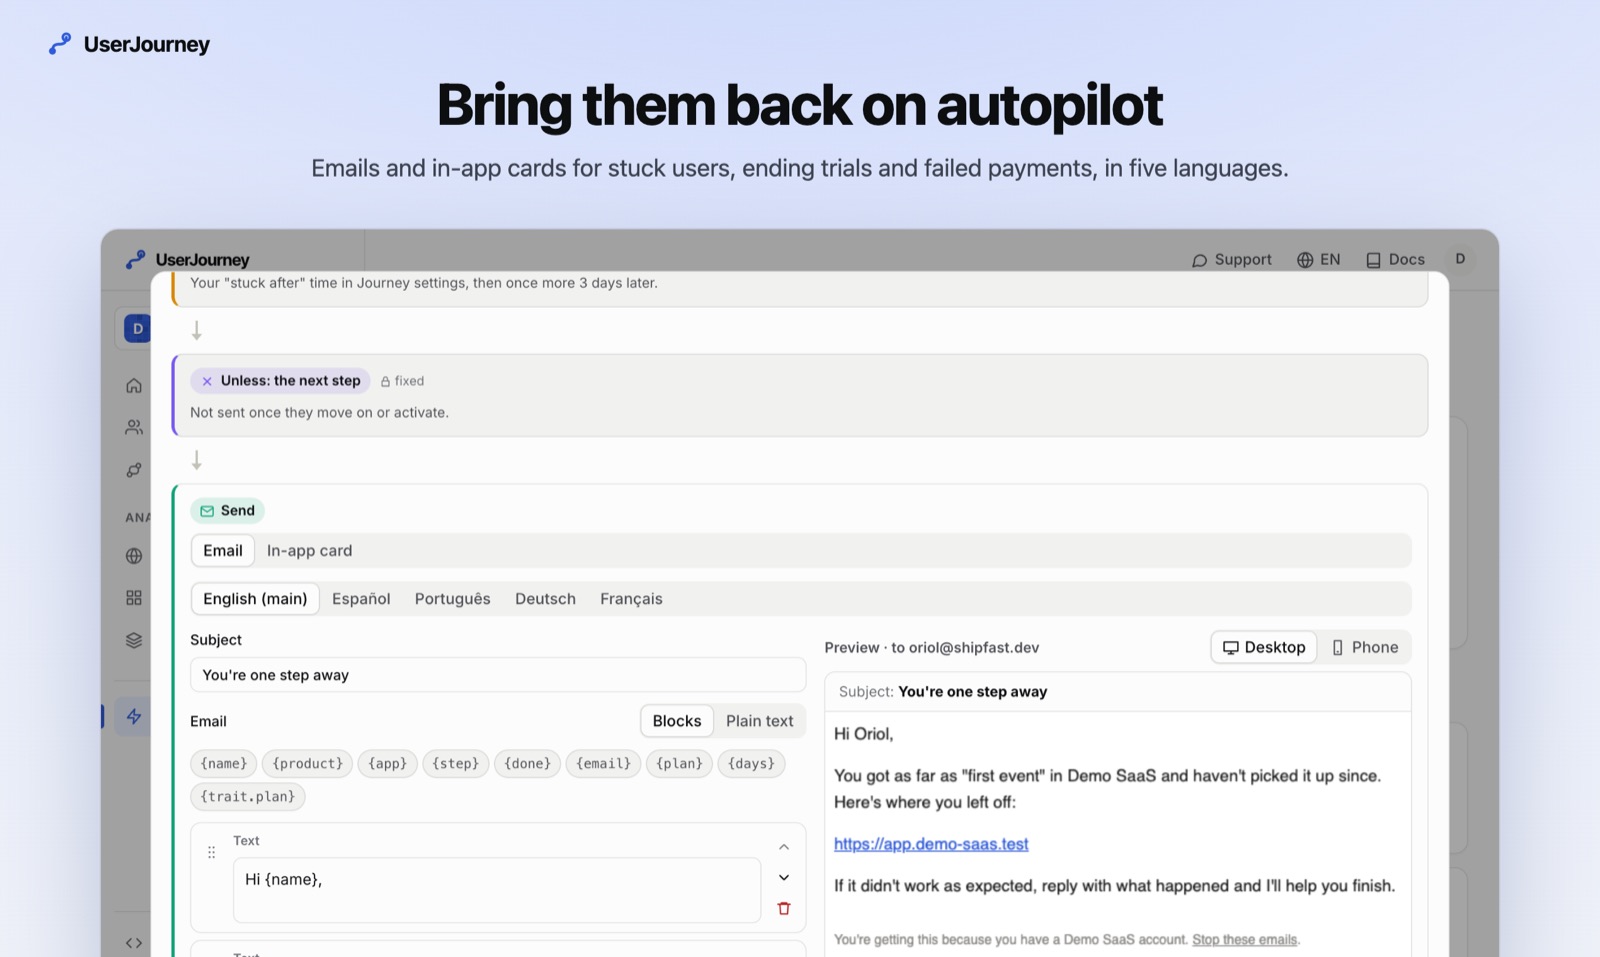The image size is (1600, 957).
Task: Choose the Blocks editor mode
Action: pyautogui.click(x=677, y=721)
